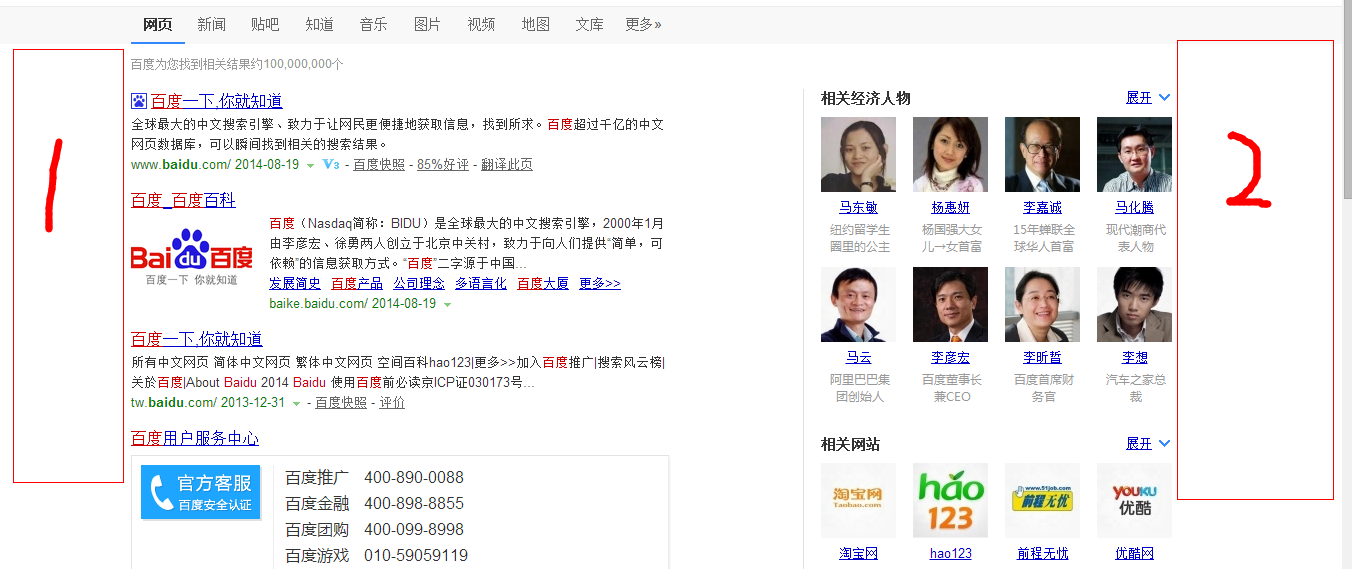Open 百度快照 for www.baidu.com result

pyautogui.click(x=379, y=165)
